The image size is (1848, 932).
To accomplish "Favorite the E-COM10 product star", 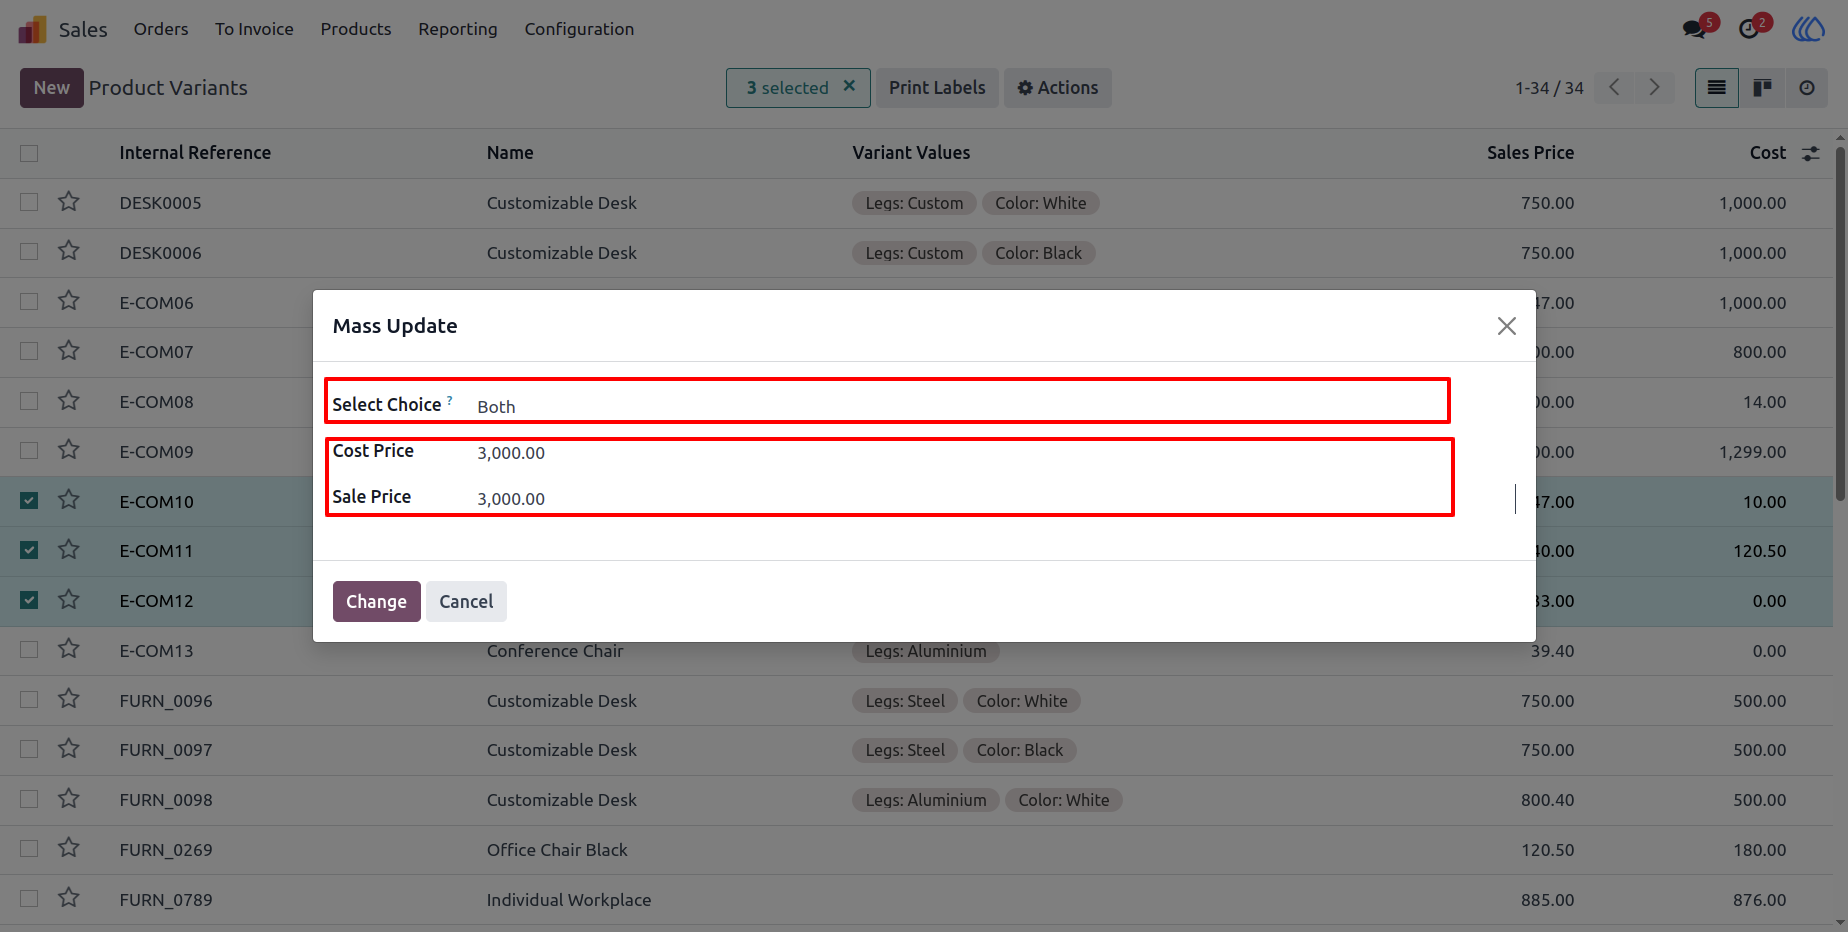I will 69,500.
